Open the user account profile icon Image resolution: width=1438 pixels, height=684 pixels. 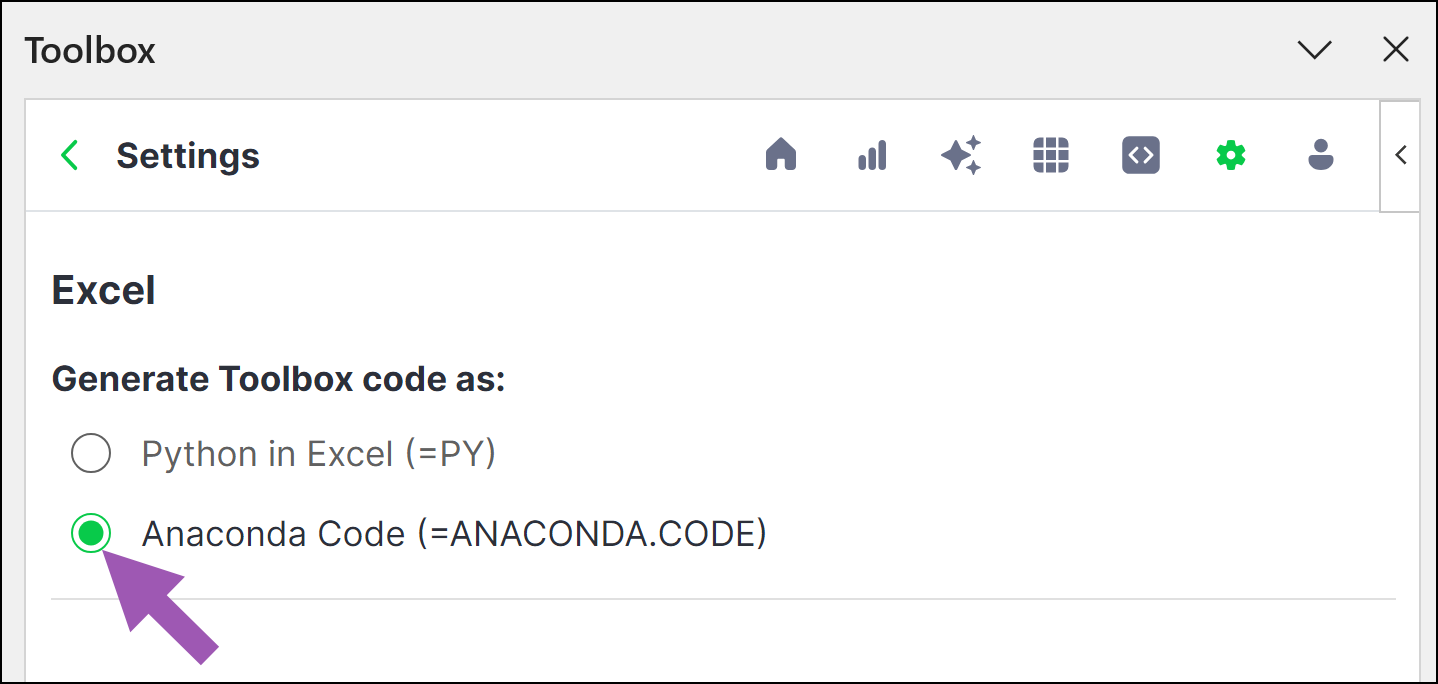[x=1321, y=155]
